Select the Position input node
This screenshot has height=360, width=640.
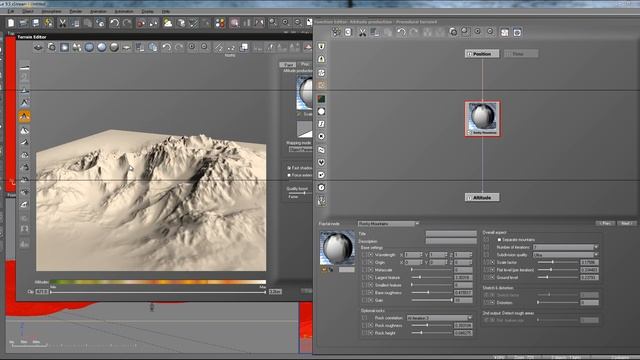click(482, 53)
